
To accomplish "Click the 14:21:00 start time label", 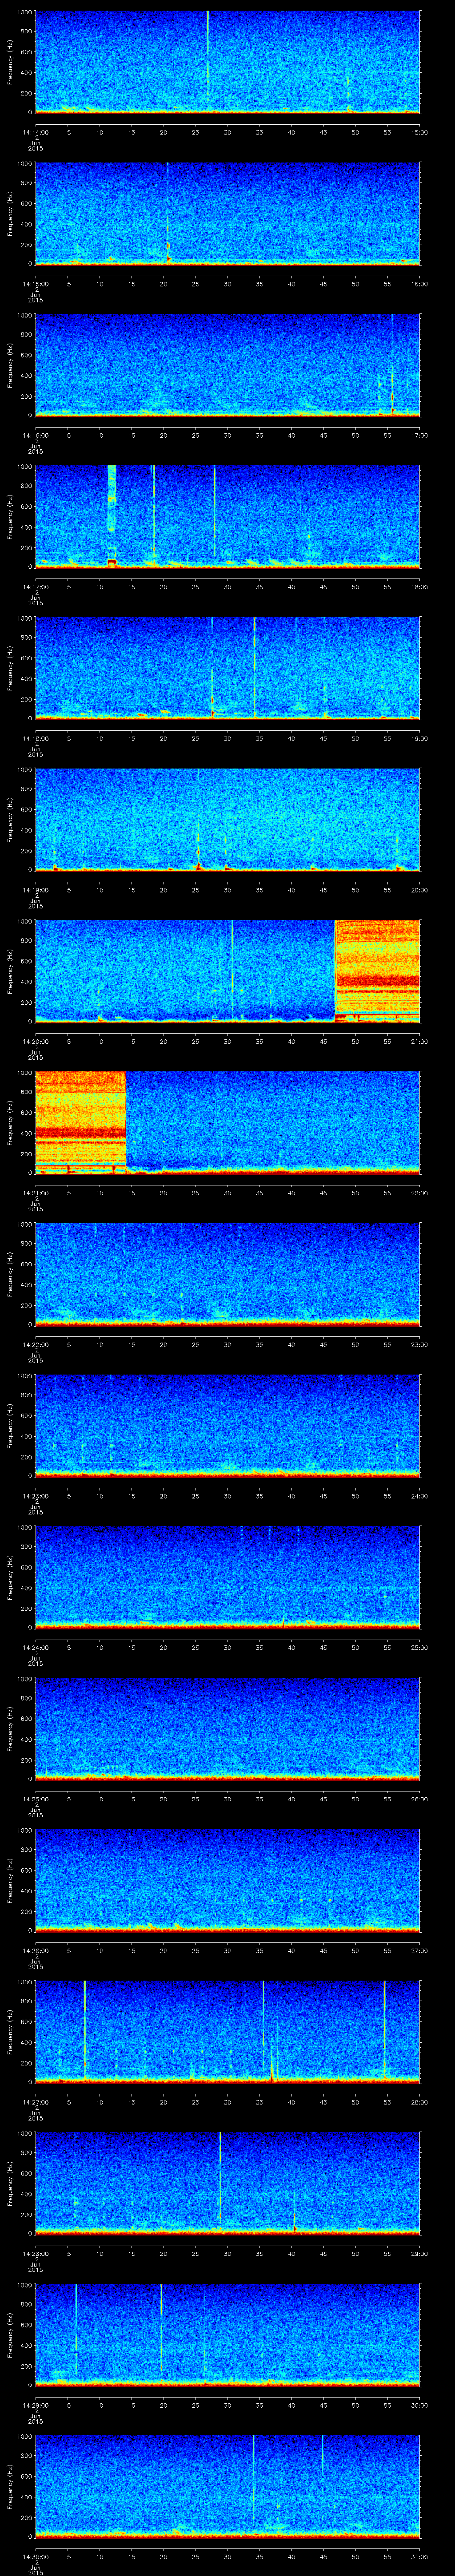I will pyautogui.click(x=35, y=1192).
